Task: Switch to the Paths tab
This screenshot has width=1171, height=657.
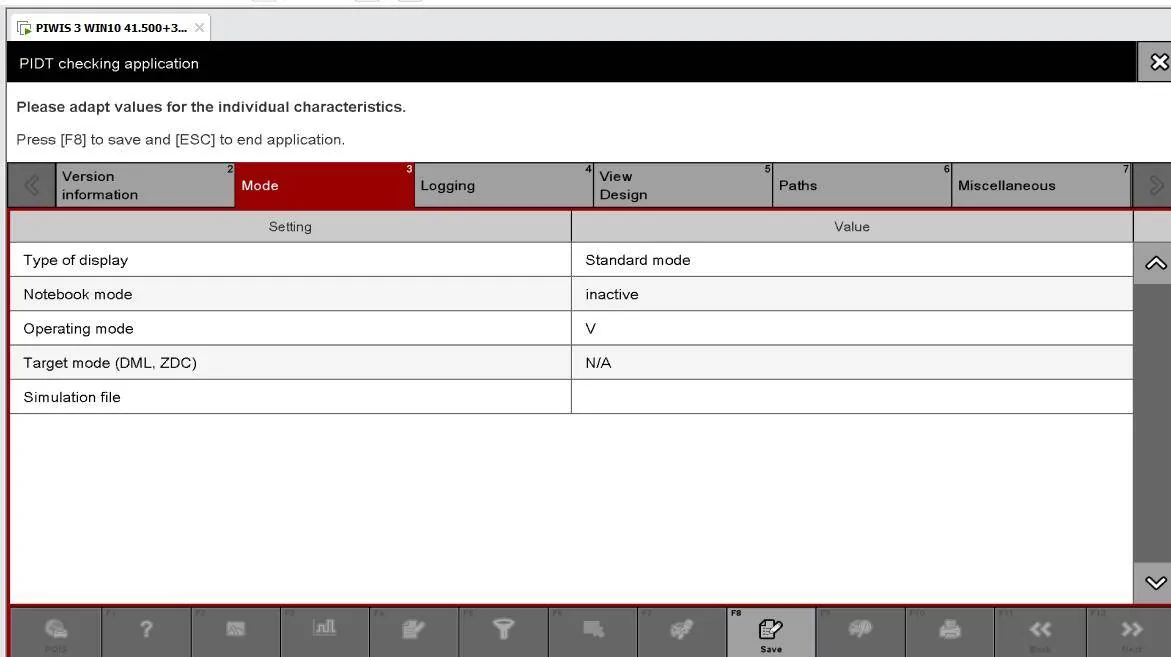Action: [x=862, y=185]
